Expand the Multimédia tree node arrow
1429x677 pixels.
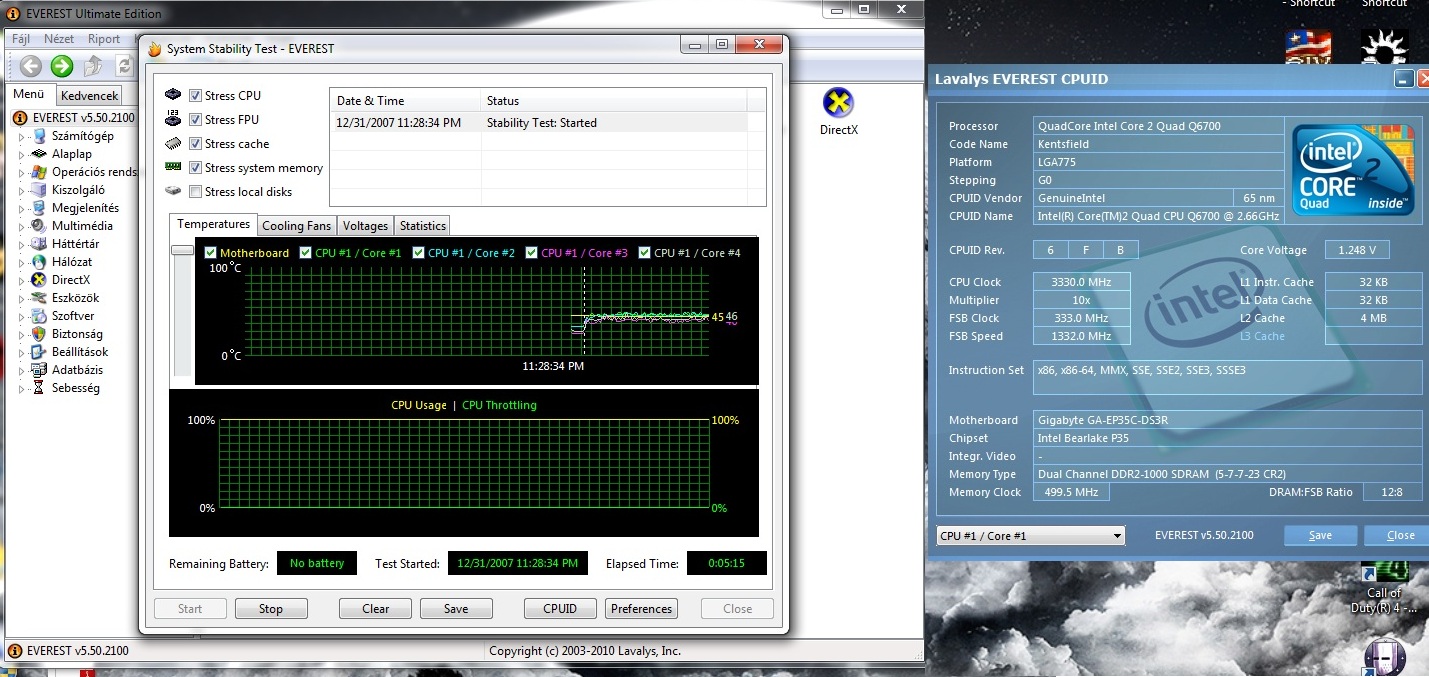pos(22,227)
